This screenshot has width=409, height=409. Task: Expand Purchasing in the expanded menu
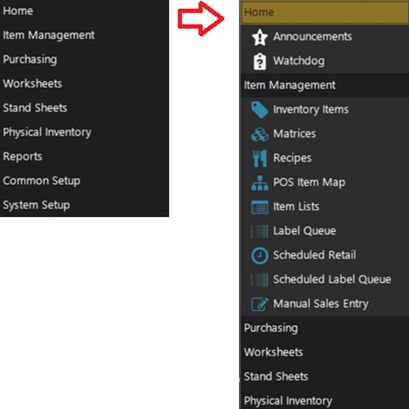325,328
